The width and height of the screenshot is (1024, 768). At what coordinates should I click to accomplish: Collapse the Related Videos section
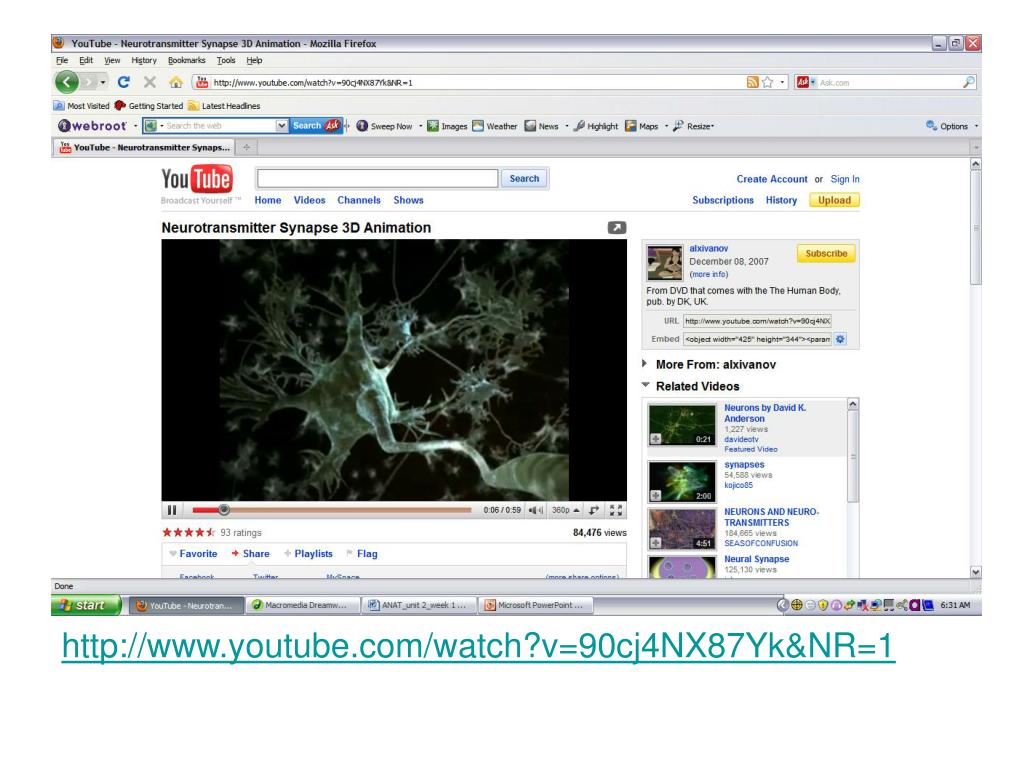point(691,386)
